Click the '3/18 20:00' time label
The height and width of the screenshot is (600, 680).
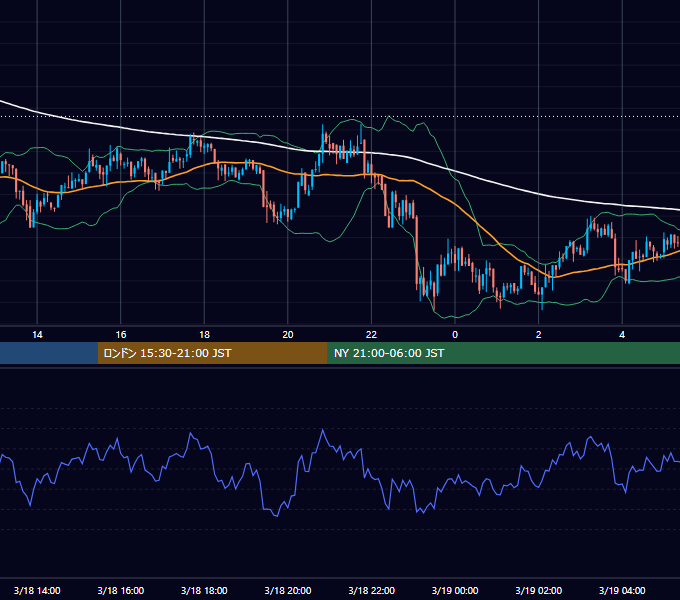coord(288,590)
